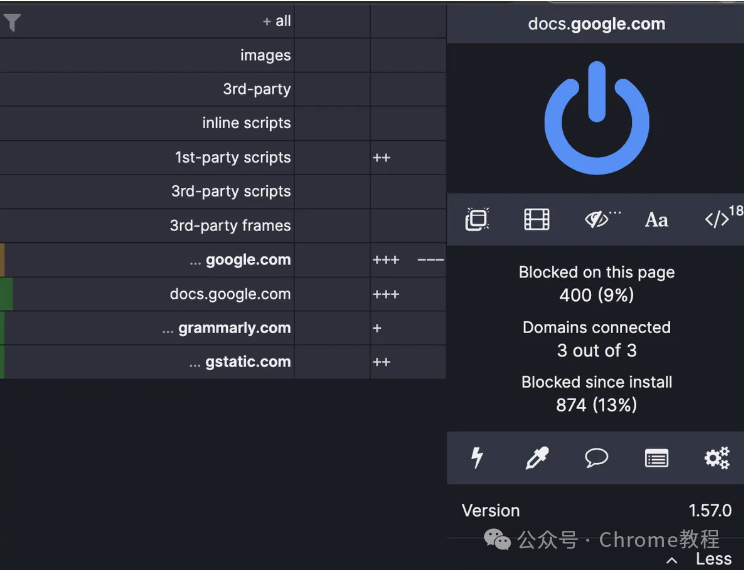The height and width of the screenshot is (570, 744).
Task: Click the google.com domain row
Action: click(147, 260)
